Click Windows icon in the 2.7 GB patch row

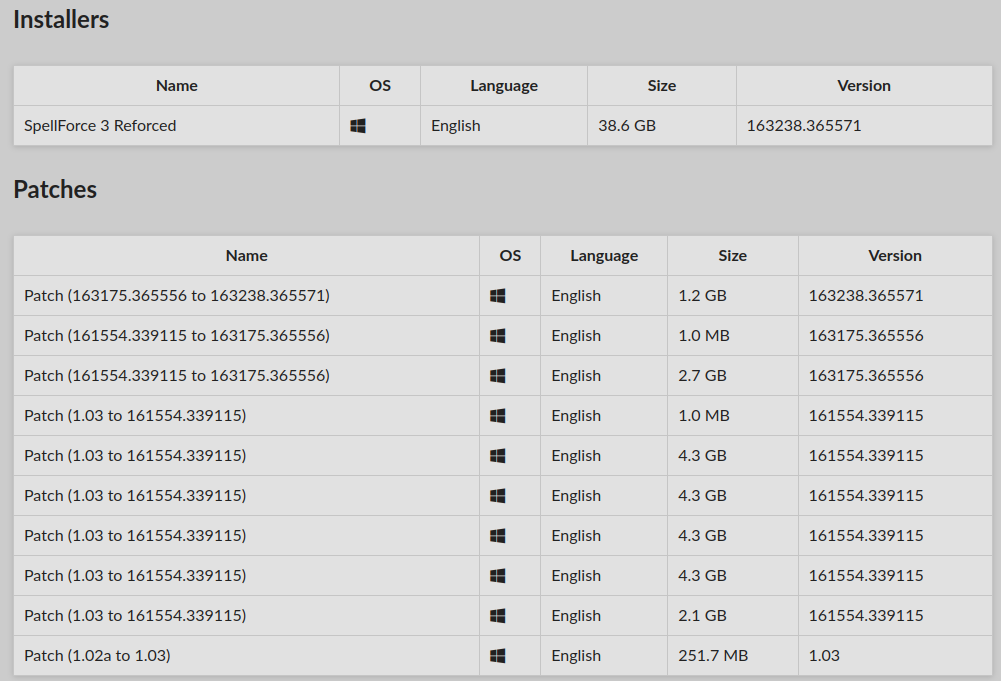[x=497, y=376]
